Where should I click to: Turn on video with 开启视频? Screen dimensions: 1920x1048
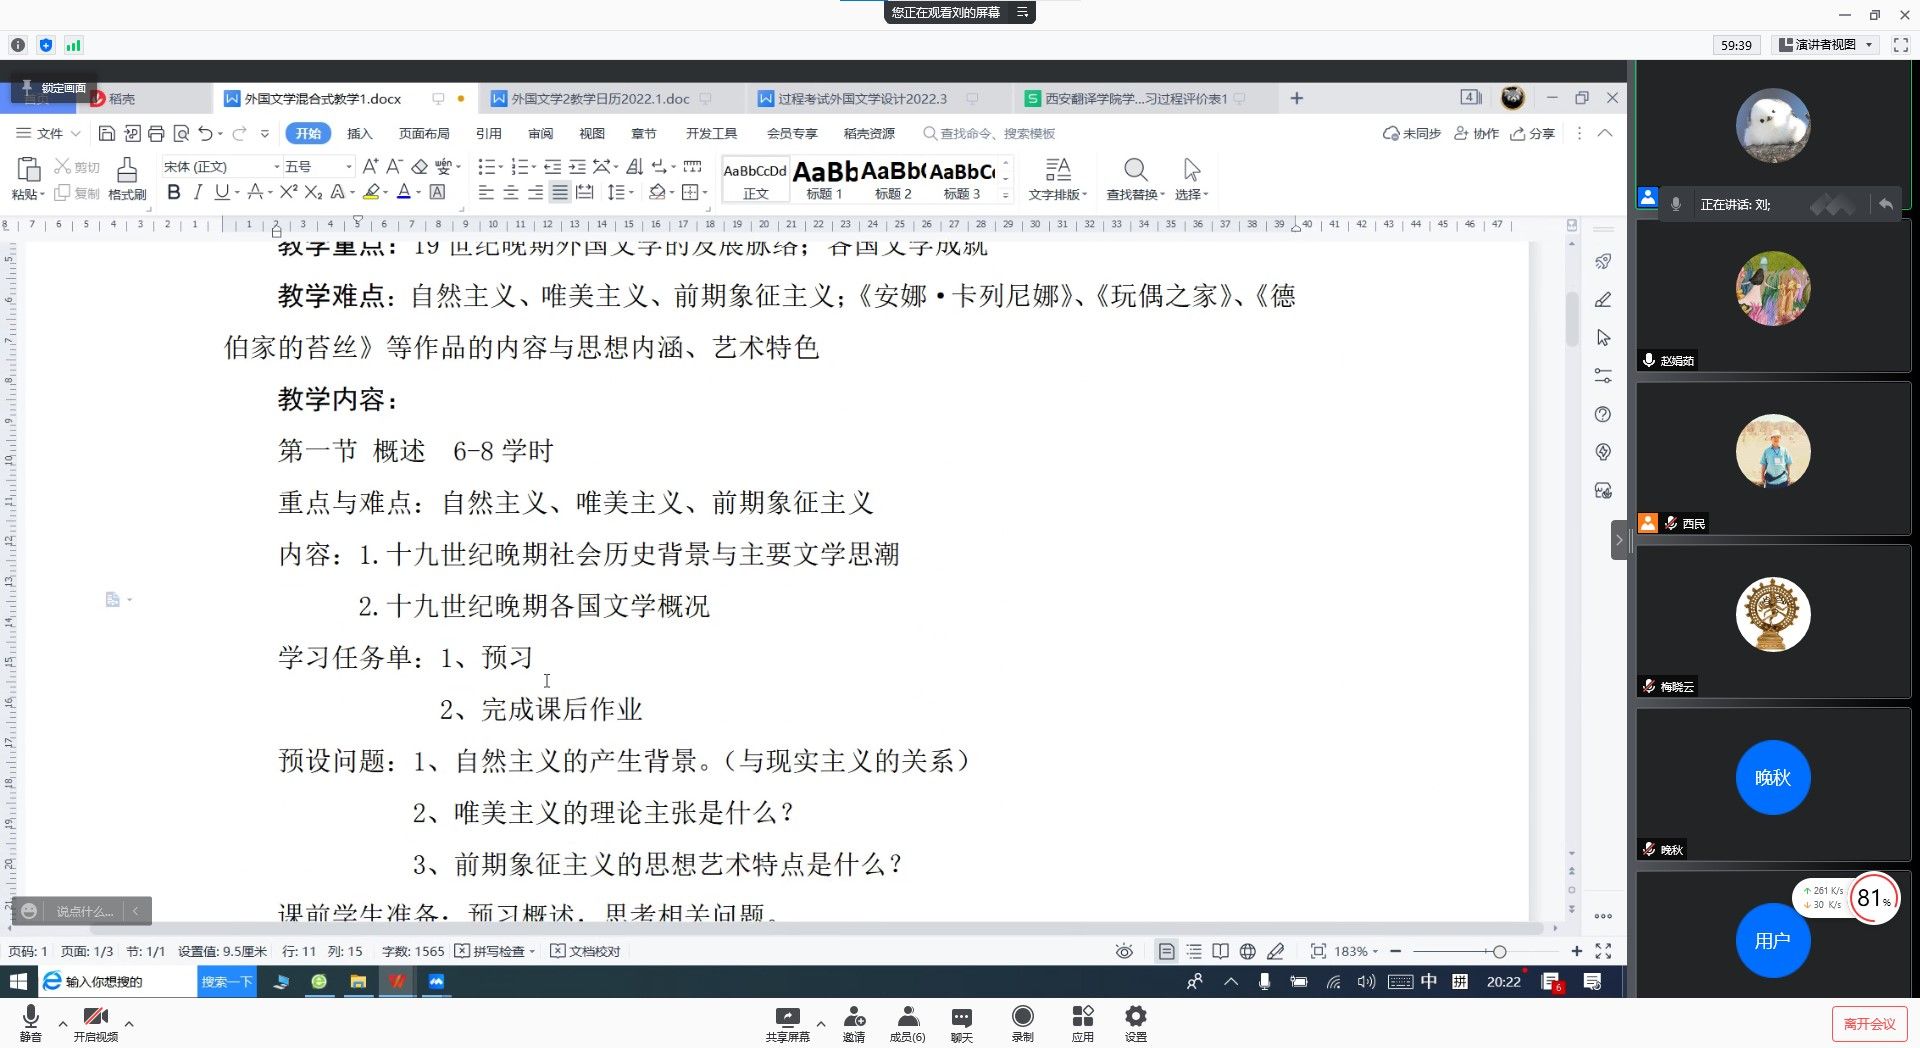[x=95, y=1023]
